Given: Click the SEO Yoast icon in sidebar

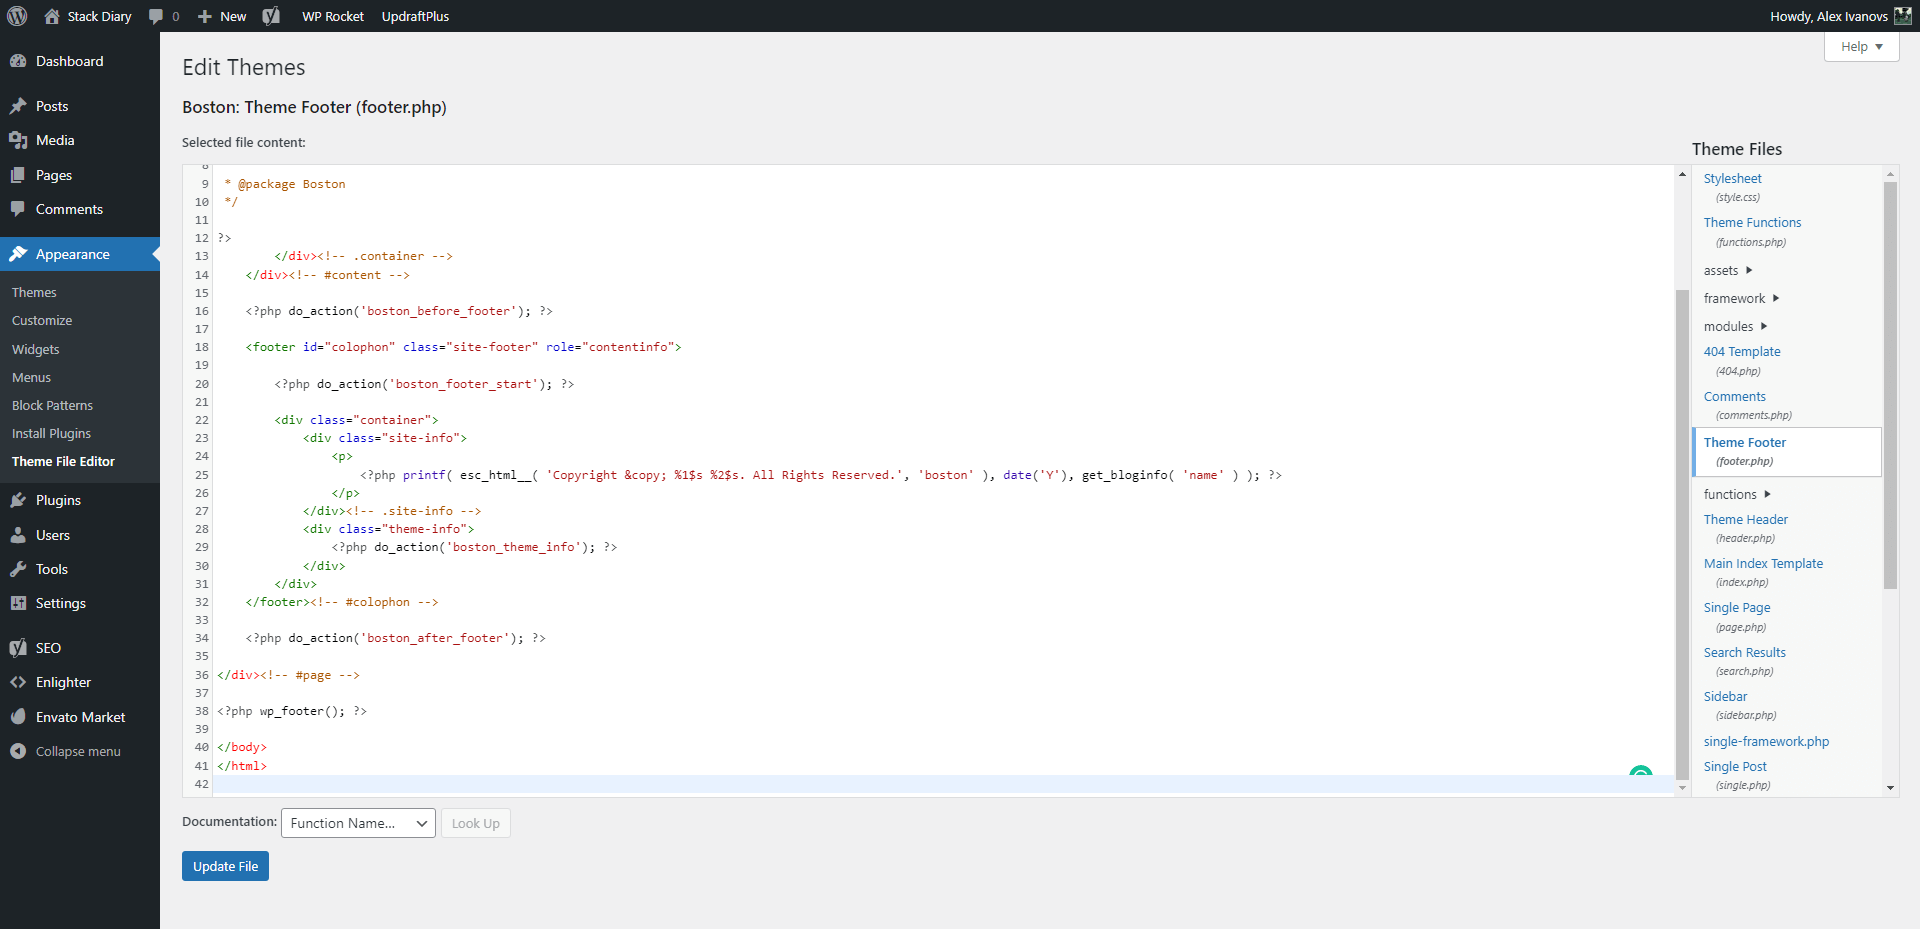Looking at the screenshot, I should click(18, 648).
